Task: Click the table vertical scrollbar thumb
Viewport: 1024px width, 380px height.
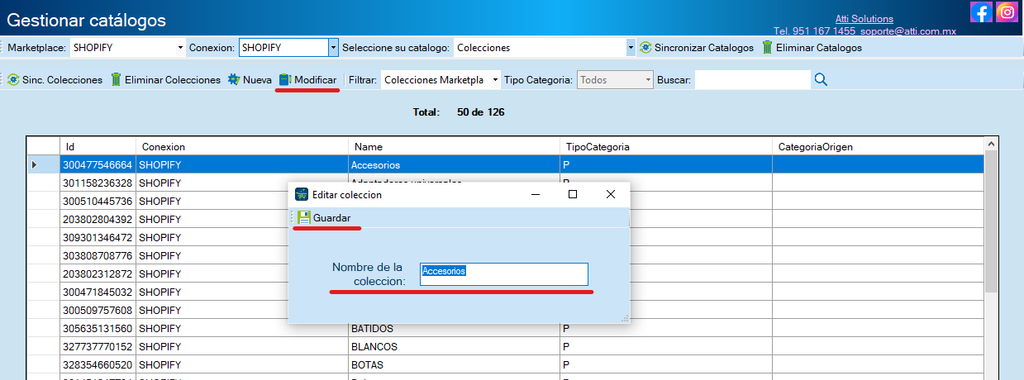Action: tap(991, 222)
